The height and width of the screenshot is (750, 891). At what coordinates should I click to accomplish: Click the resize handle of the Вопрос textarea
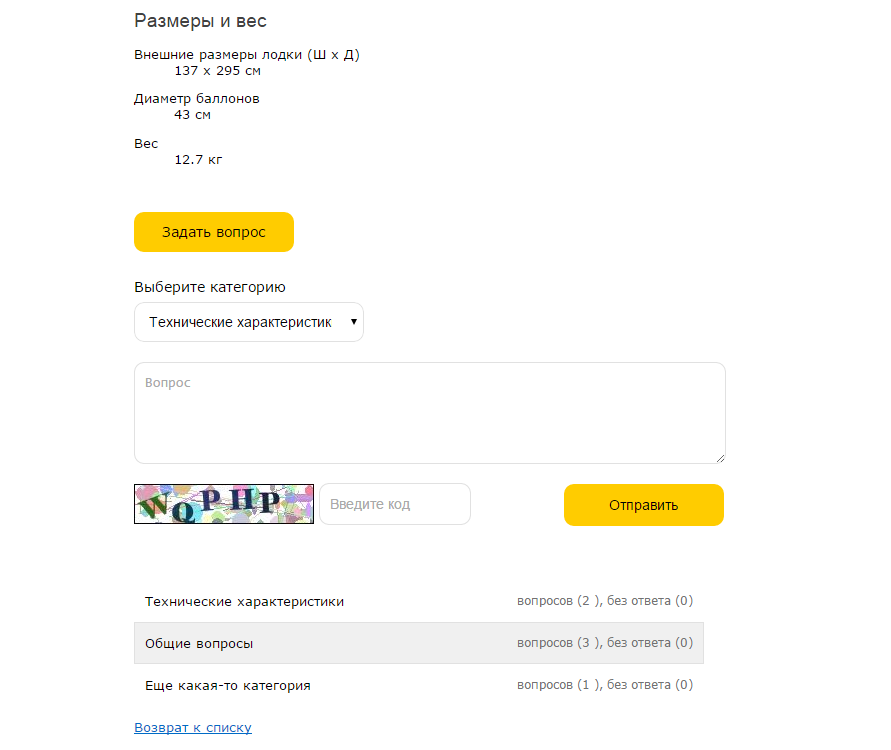coord(719,457)
